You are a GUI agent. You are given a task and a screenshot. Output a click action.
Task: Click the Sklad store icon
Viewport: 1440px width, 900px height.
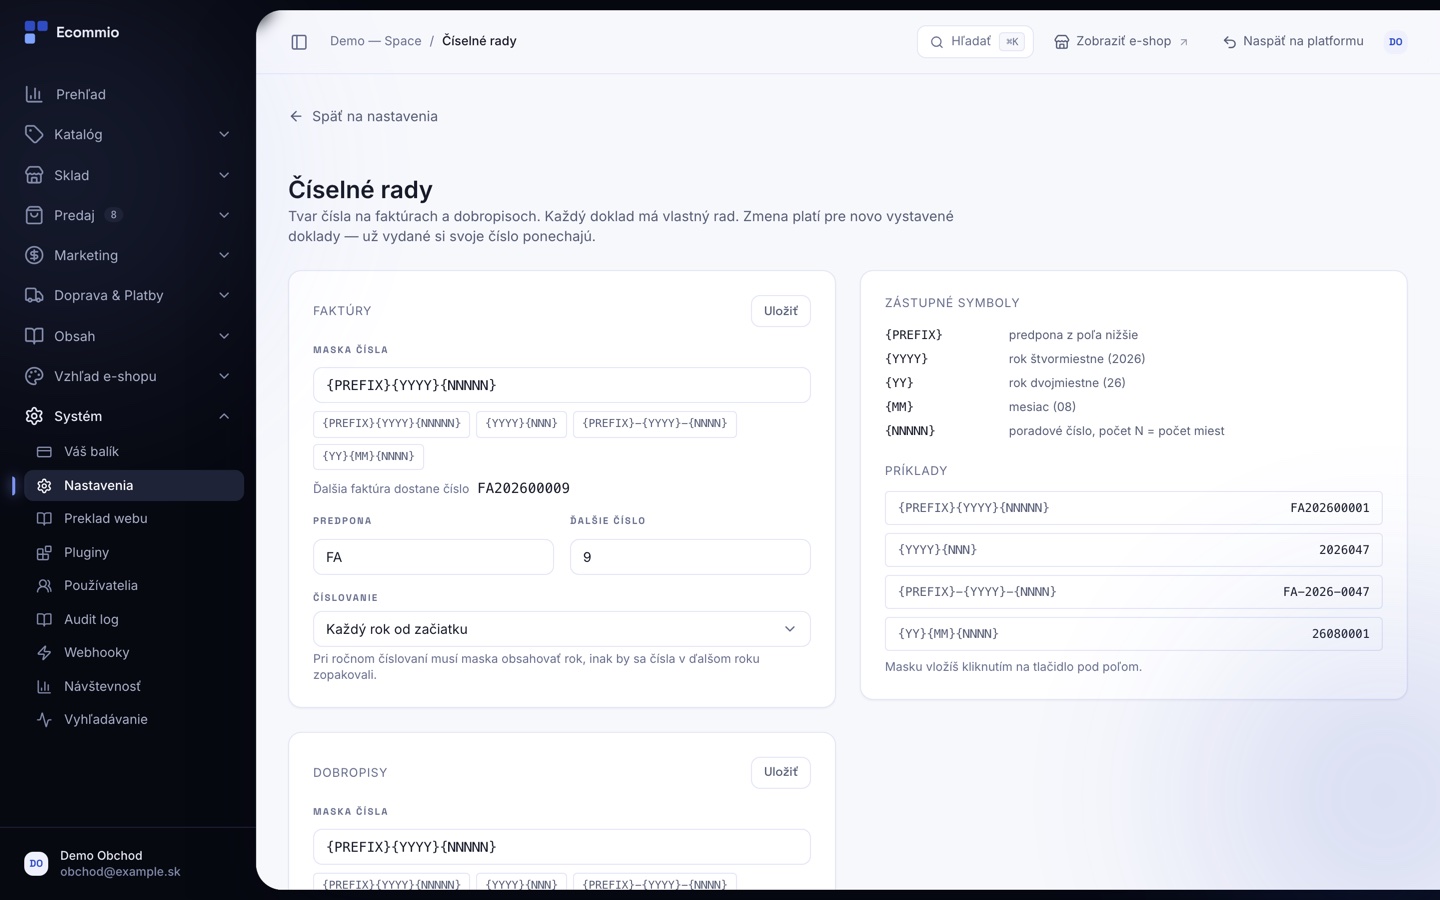pos(34,175)
